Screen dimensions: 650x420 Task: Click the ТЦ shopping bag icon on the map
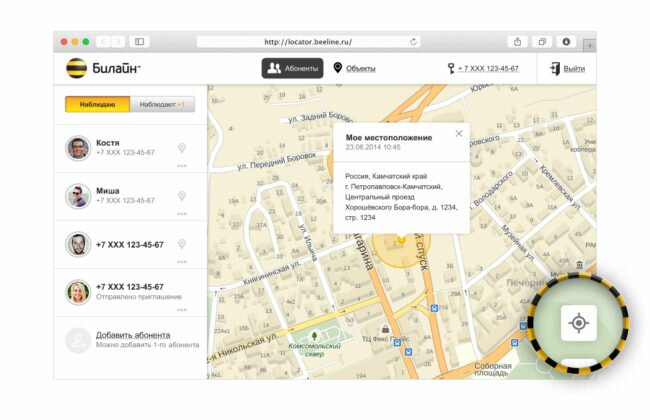tap(386, 329)
